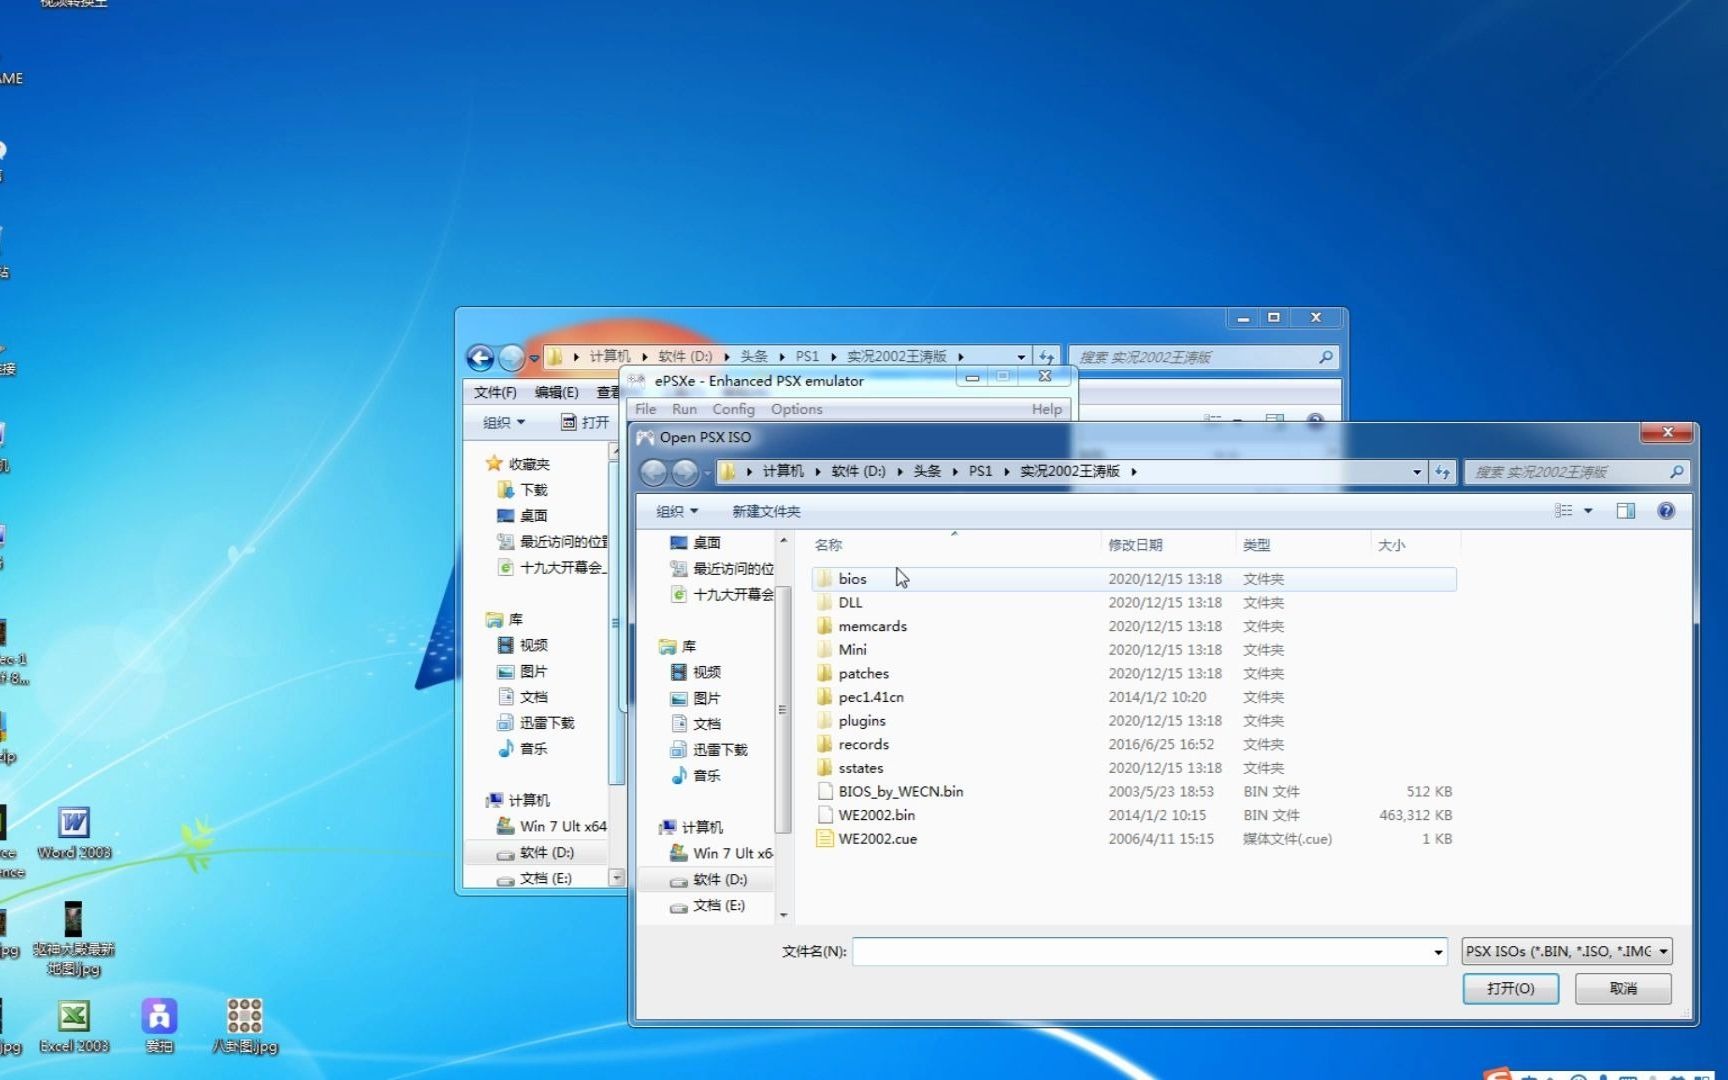The image size is (1728, 1080).
Task: Click 打开 in rear Explorer toolbar
Action: [x=585, y=423]
